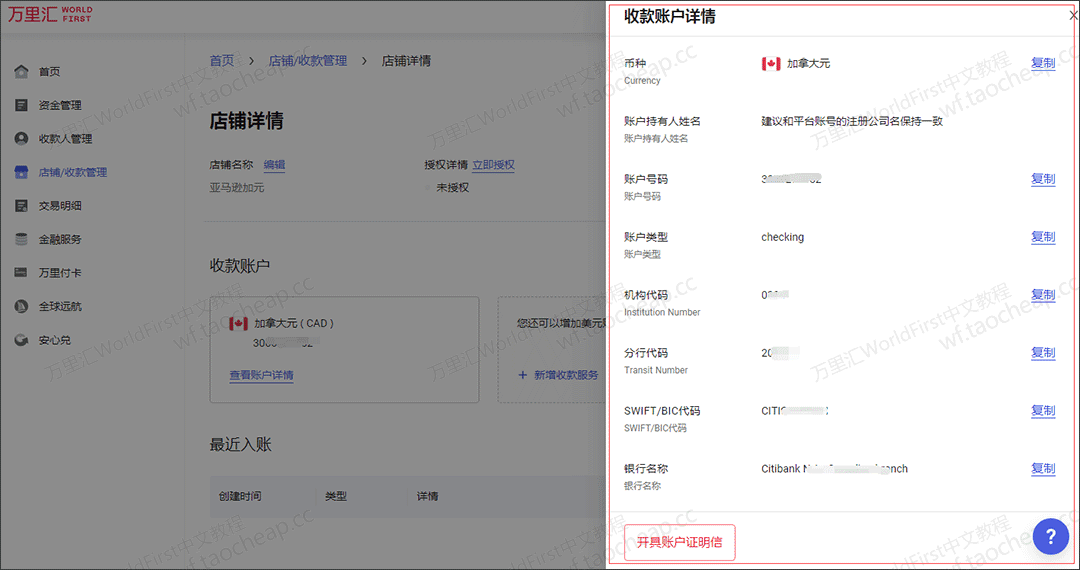Open 资金管理 menu item
The image size is (1080, 570).
[x=60, y=105]
